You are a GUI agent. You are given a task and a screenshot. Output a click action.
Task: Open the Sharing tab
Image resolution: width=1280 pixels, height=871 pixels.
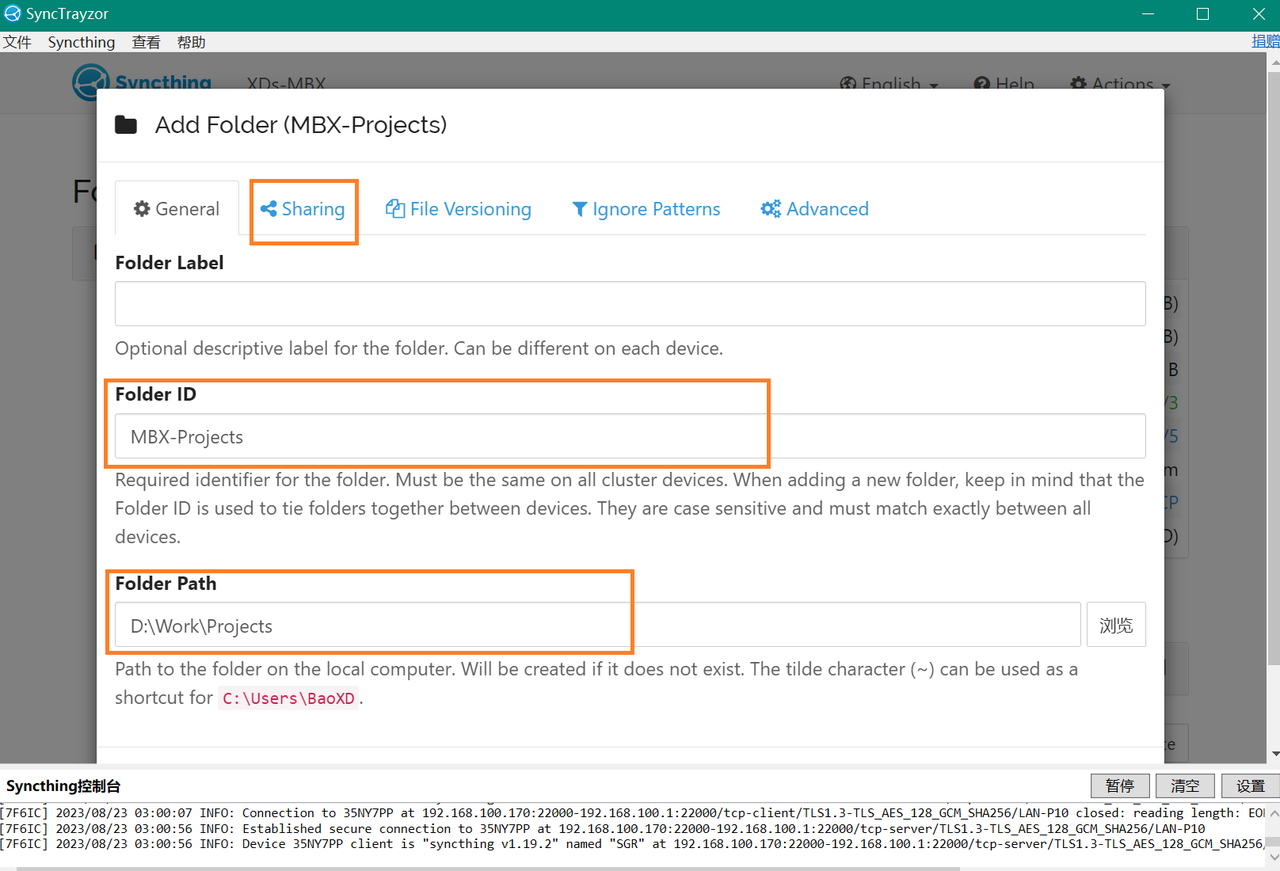(x=303, y=209)
